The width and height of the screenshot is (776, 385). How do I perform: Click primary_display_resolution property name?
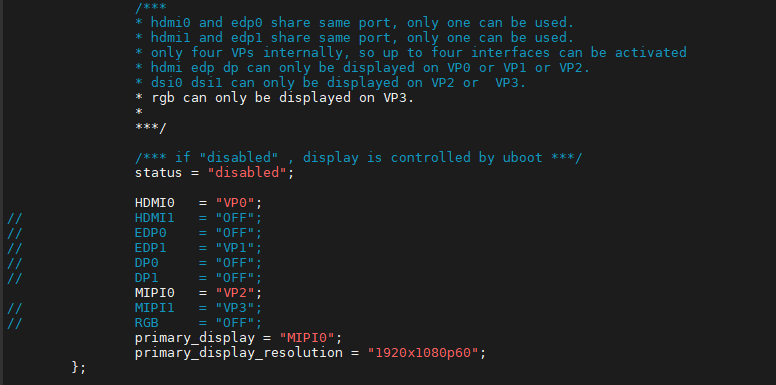tap(239, 353)
